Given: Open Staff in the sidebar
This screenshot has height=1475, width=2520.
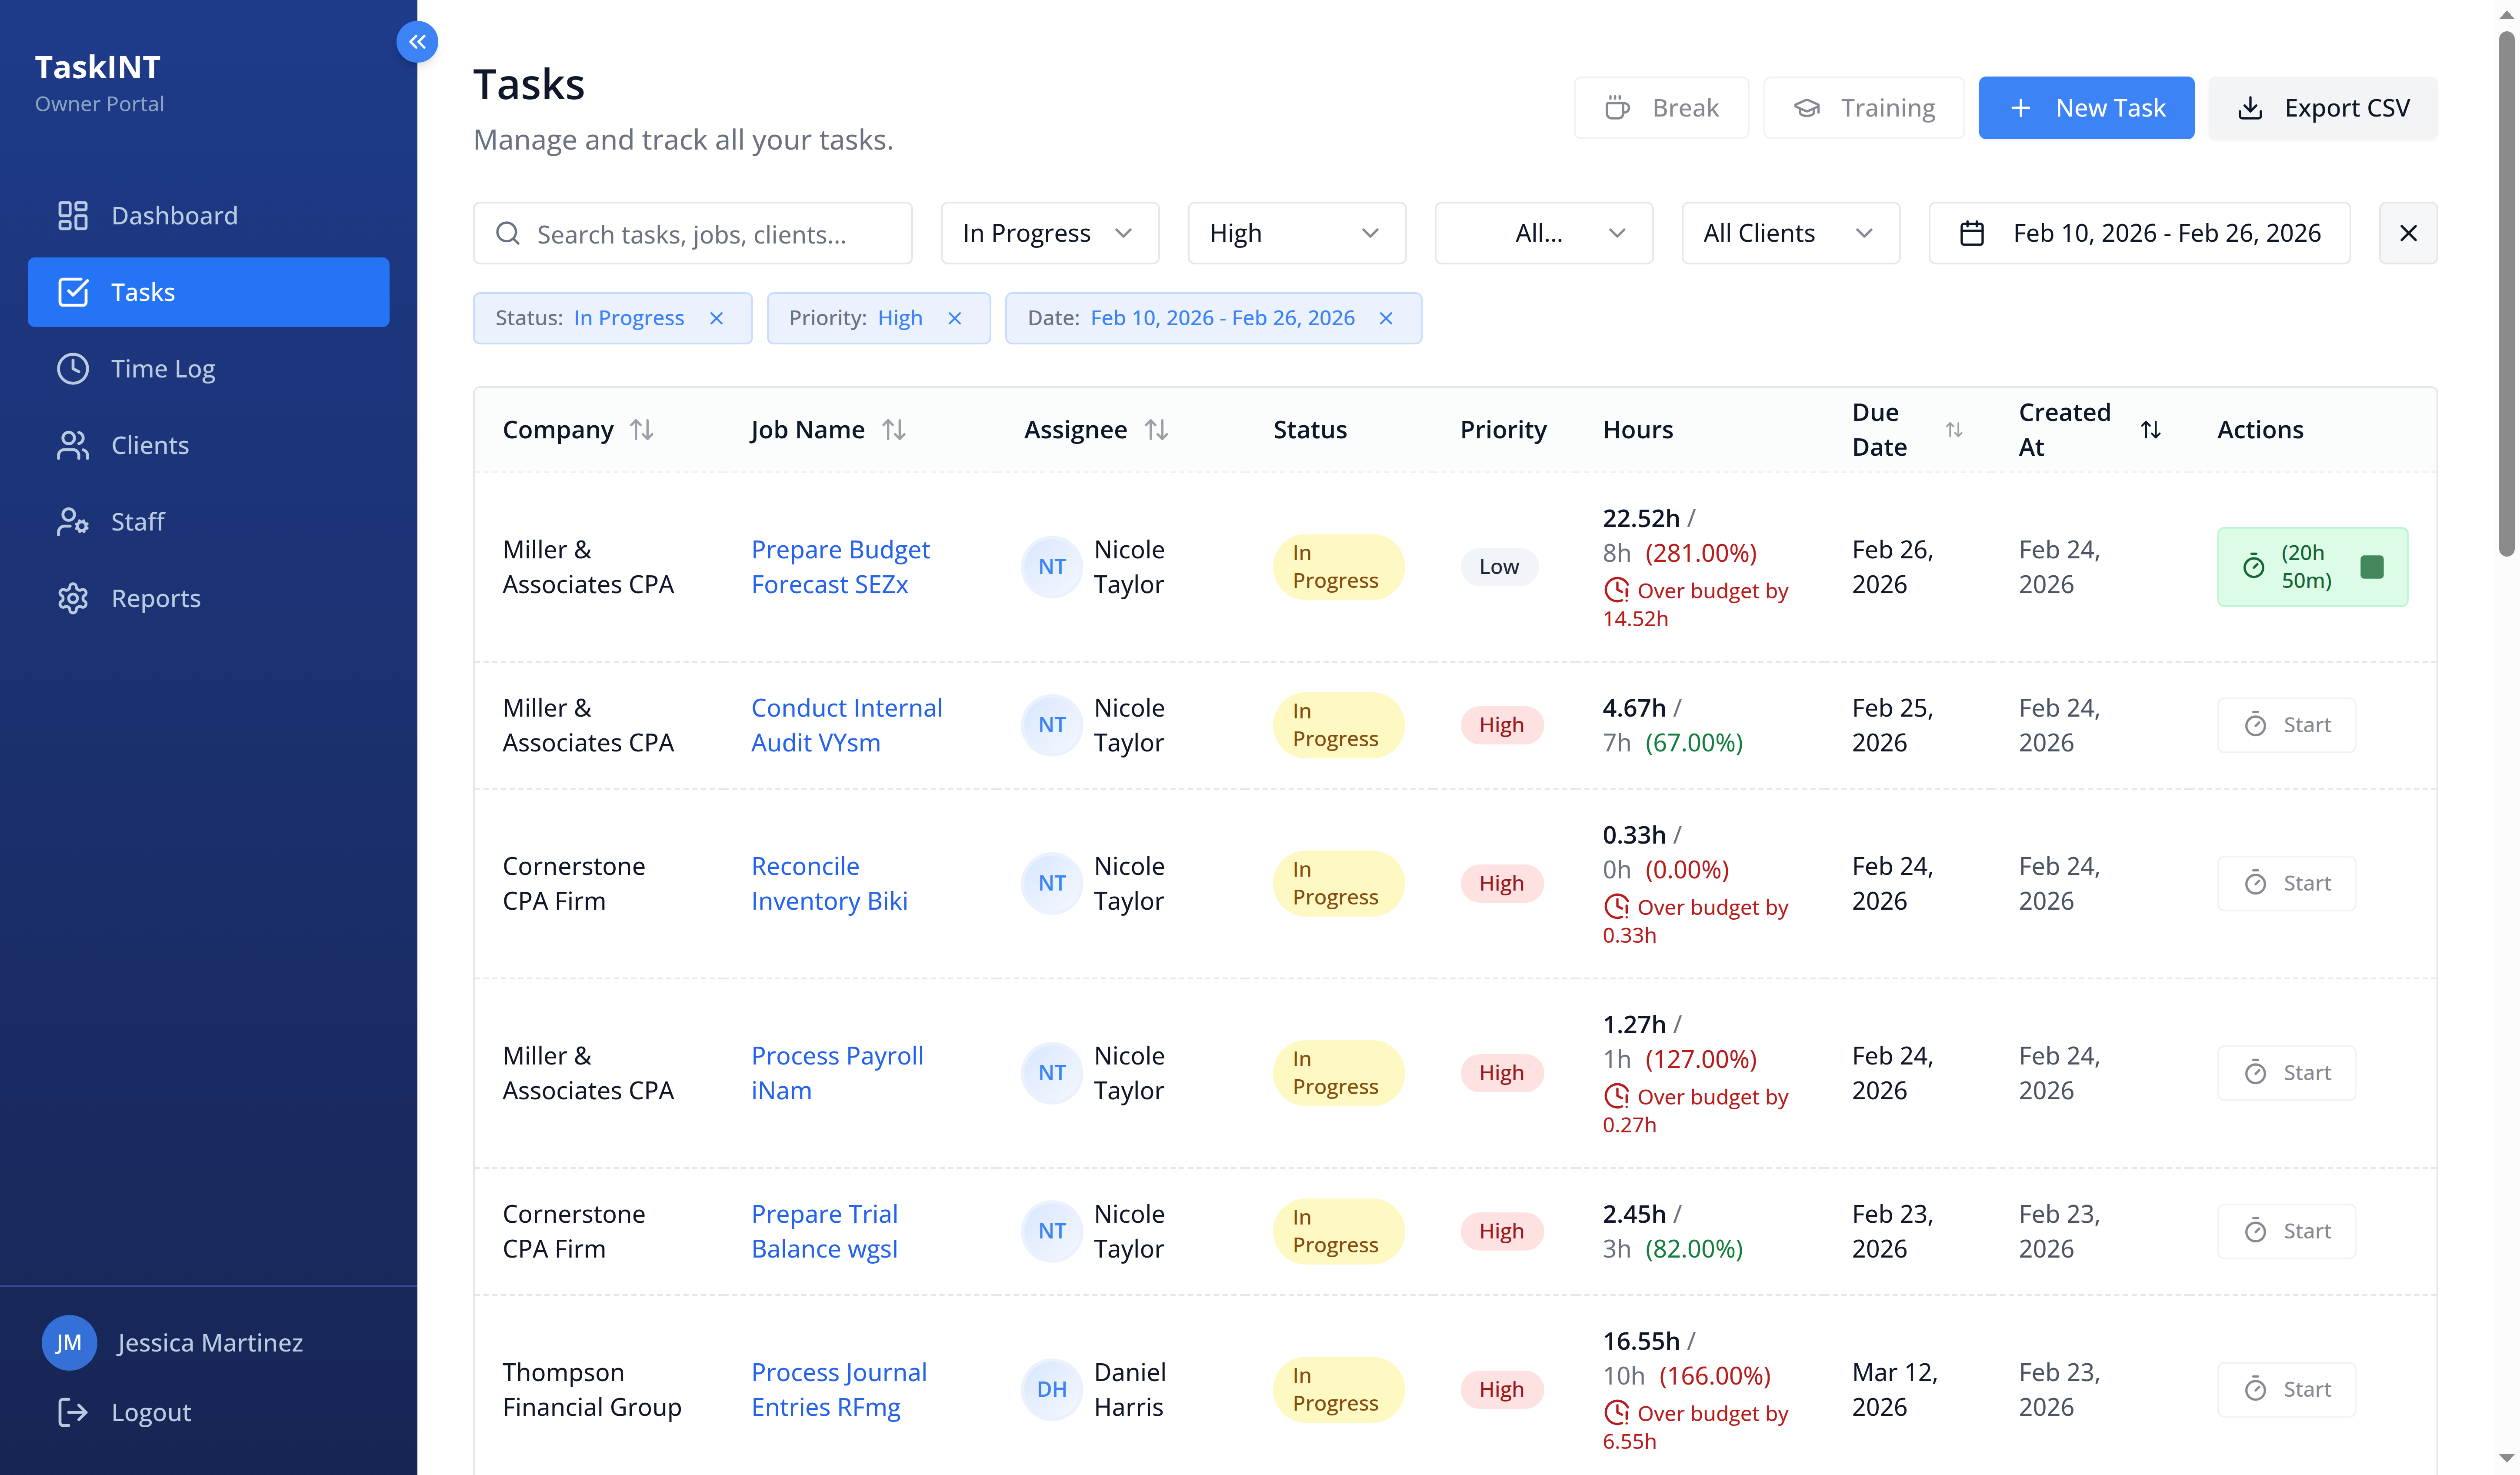Looking at the screenshot, I should (x=208, y=522).
